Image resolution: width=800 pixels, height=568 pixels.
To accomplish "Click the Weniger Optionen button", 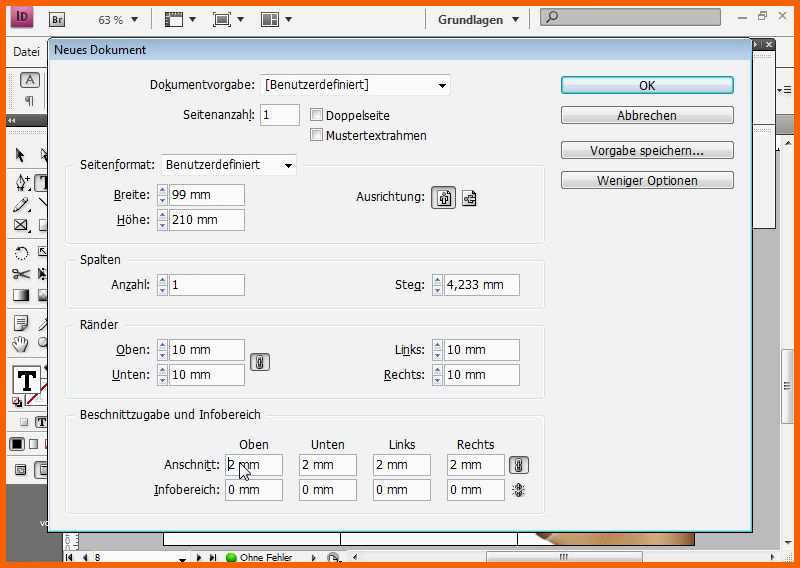I will coord(647,181).
